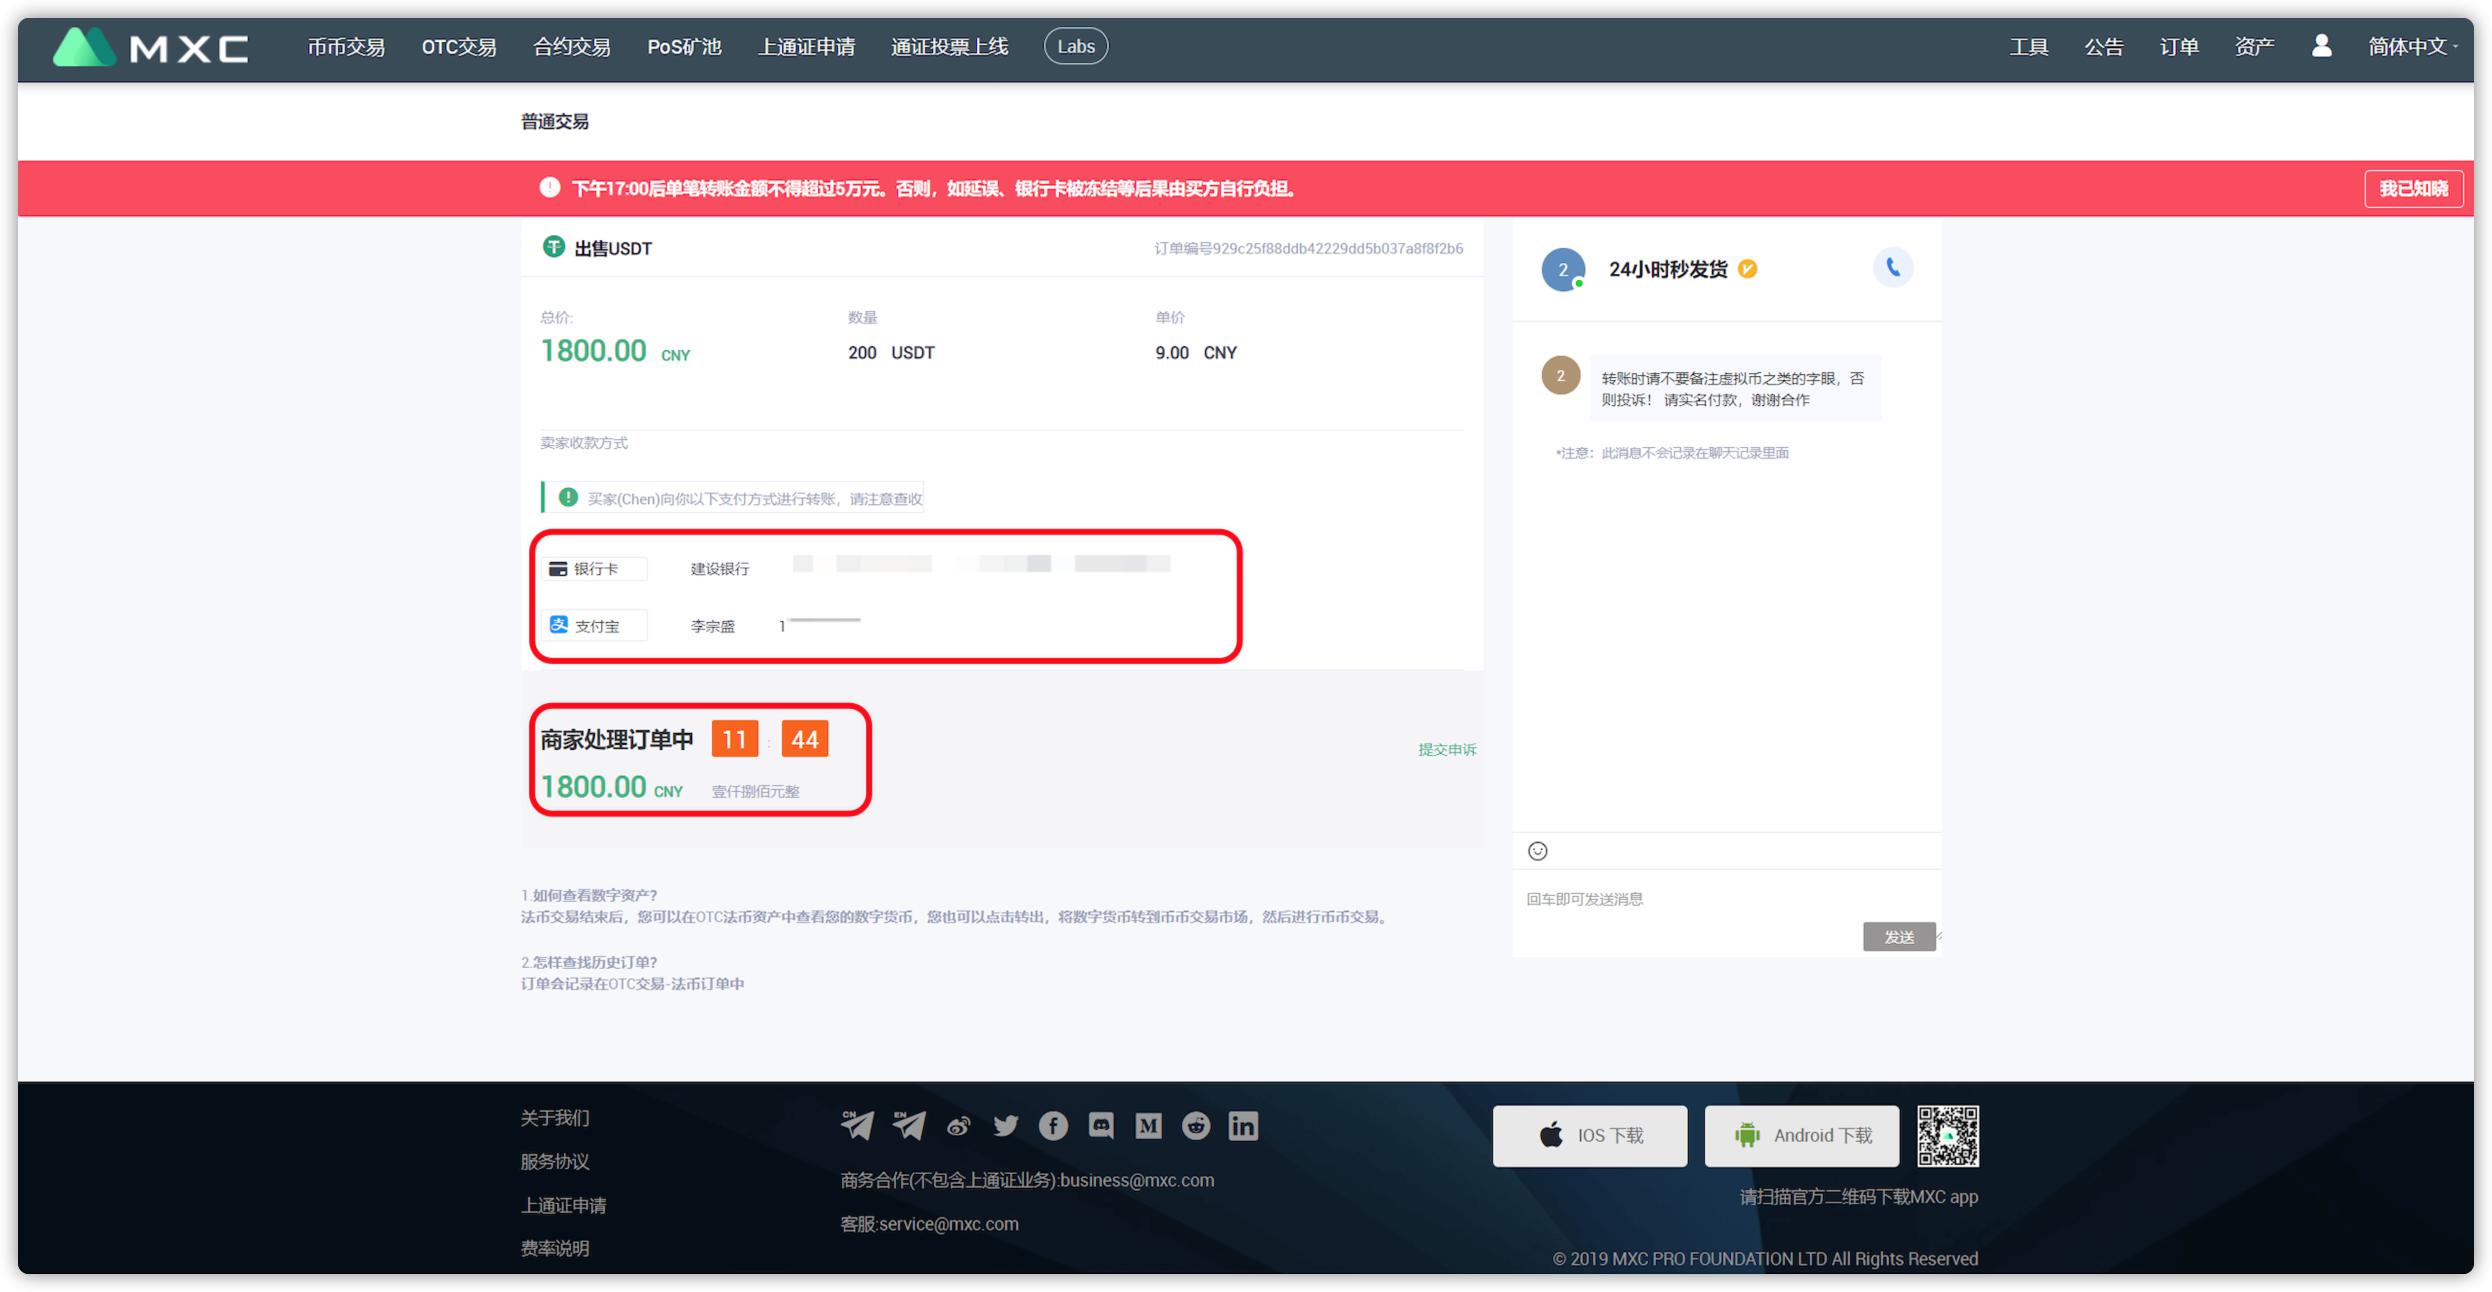Open the Facebook icon in footer

click(1053, 1126)
